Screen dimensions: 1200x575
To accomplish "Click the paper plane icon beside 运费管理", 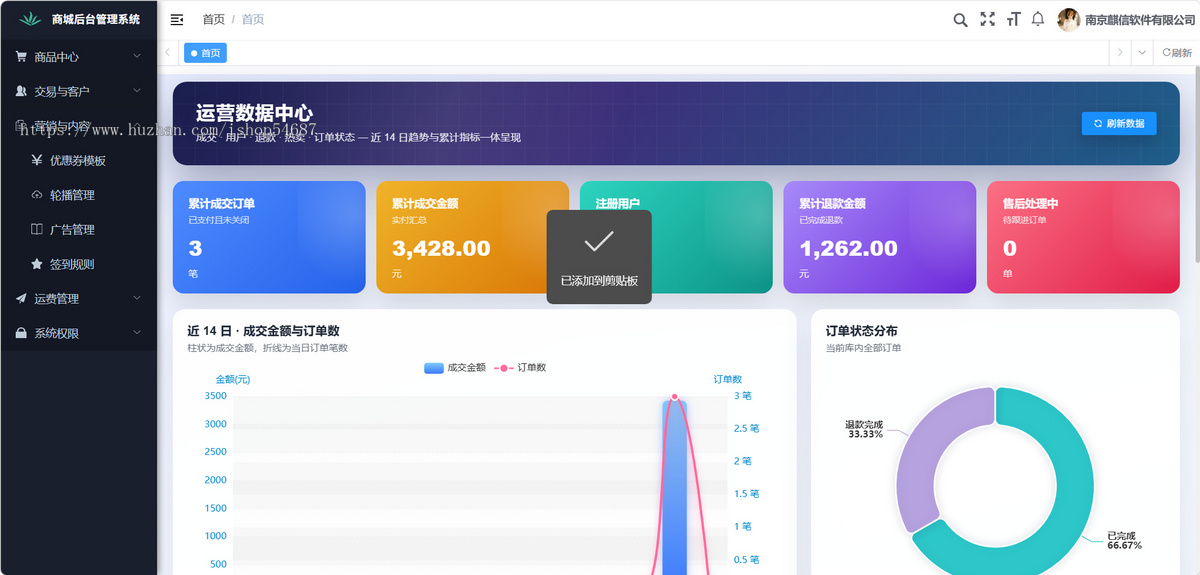I will tap(21, 298).
